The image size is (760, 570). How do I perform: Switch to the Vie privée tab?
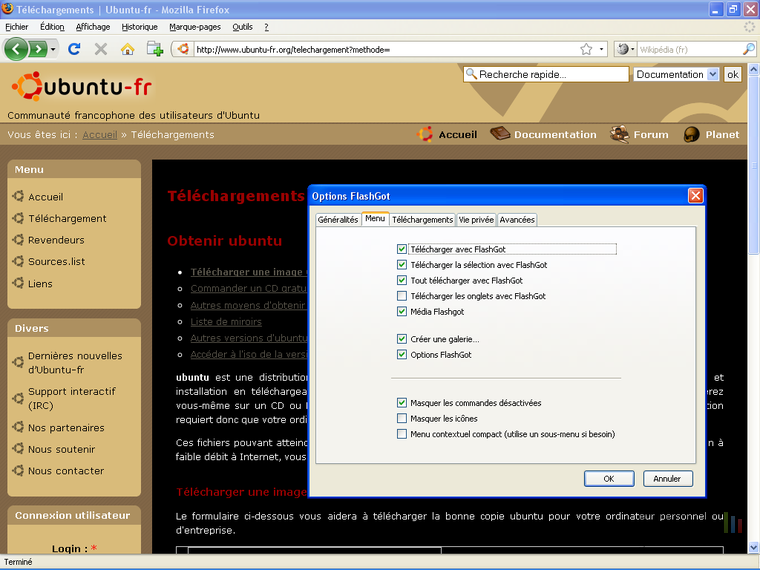pyautogui.click(x=476, y=220)
